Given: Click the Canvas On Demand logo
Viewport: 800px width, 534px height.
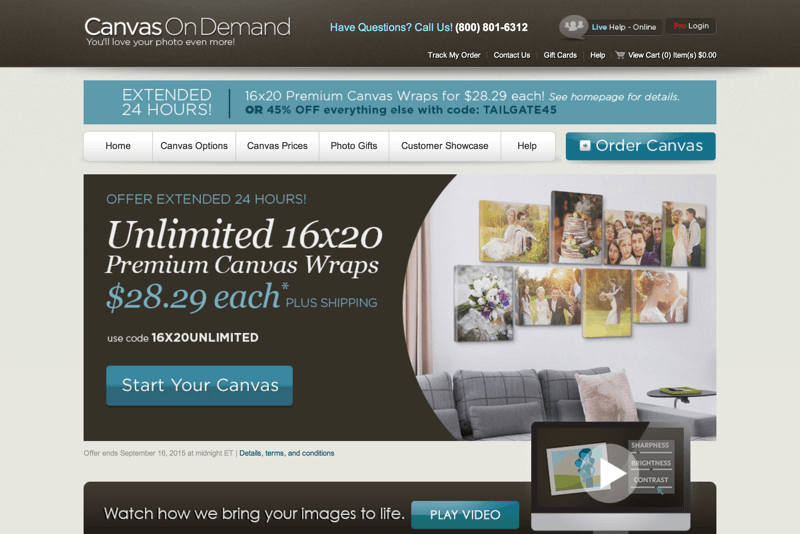Looking at the screenshot, I should click(187, 31).
